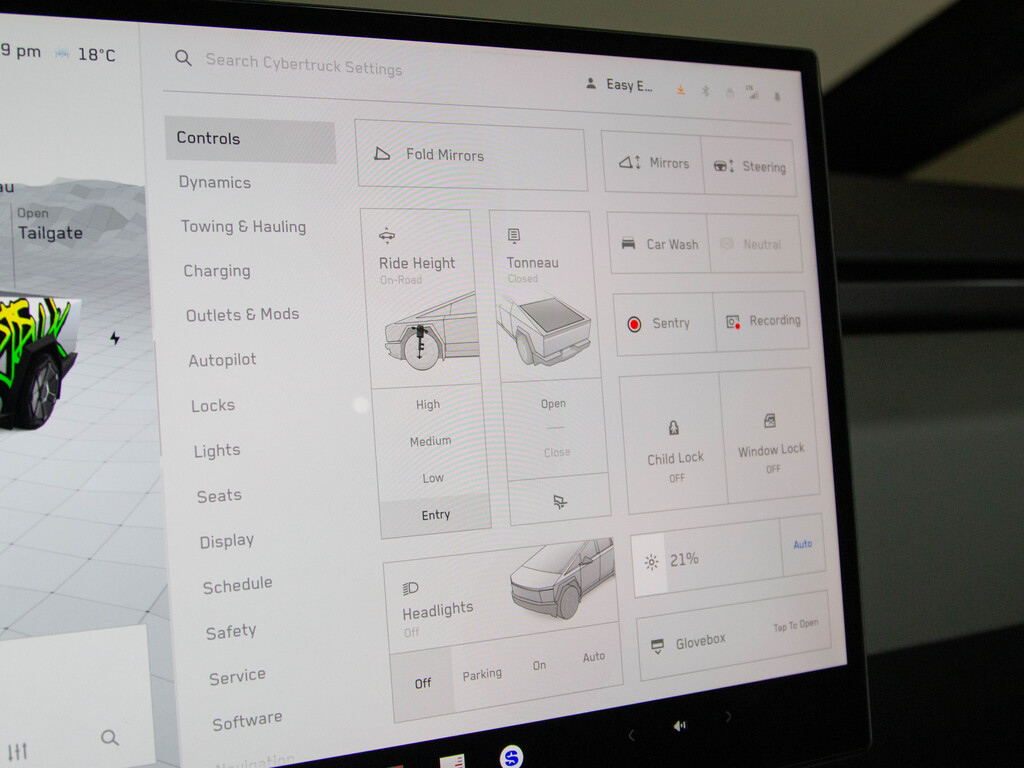Tap the volume increase right chevron
This screenshot has height=768, width=1024.
click(728, 716)
